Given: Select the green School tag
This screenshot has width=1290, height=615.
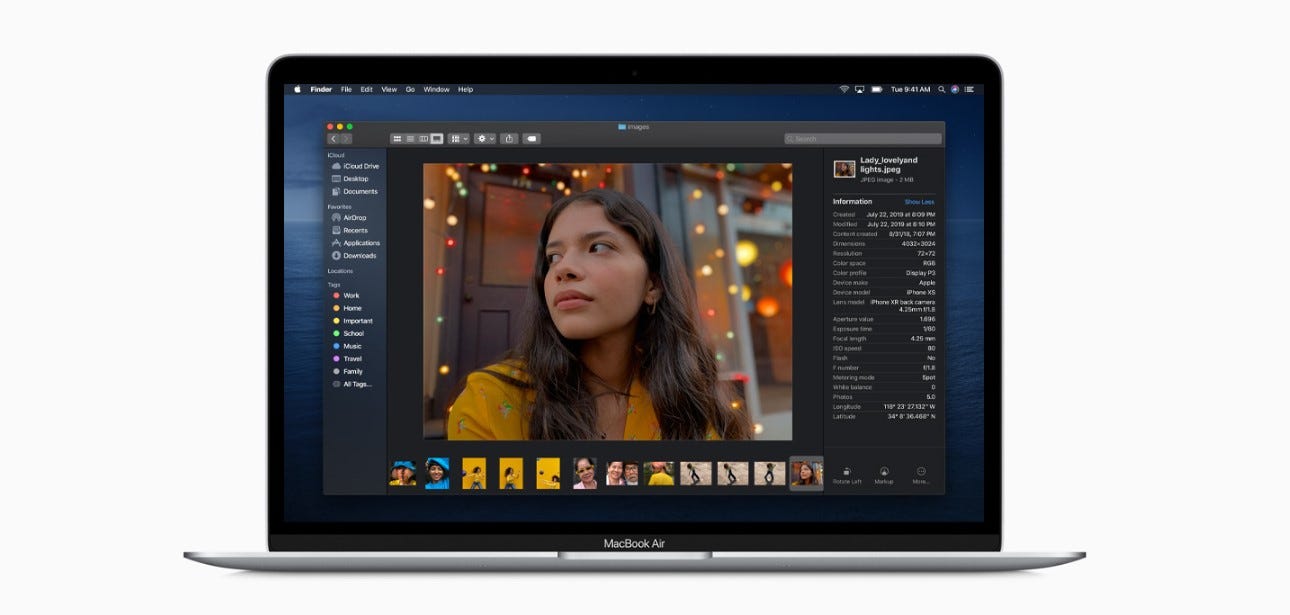Looking at the screenshot, I should pos(349,333).
